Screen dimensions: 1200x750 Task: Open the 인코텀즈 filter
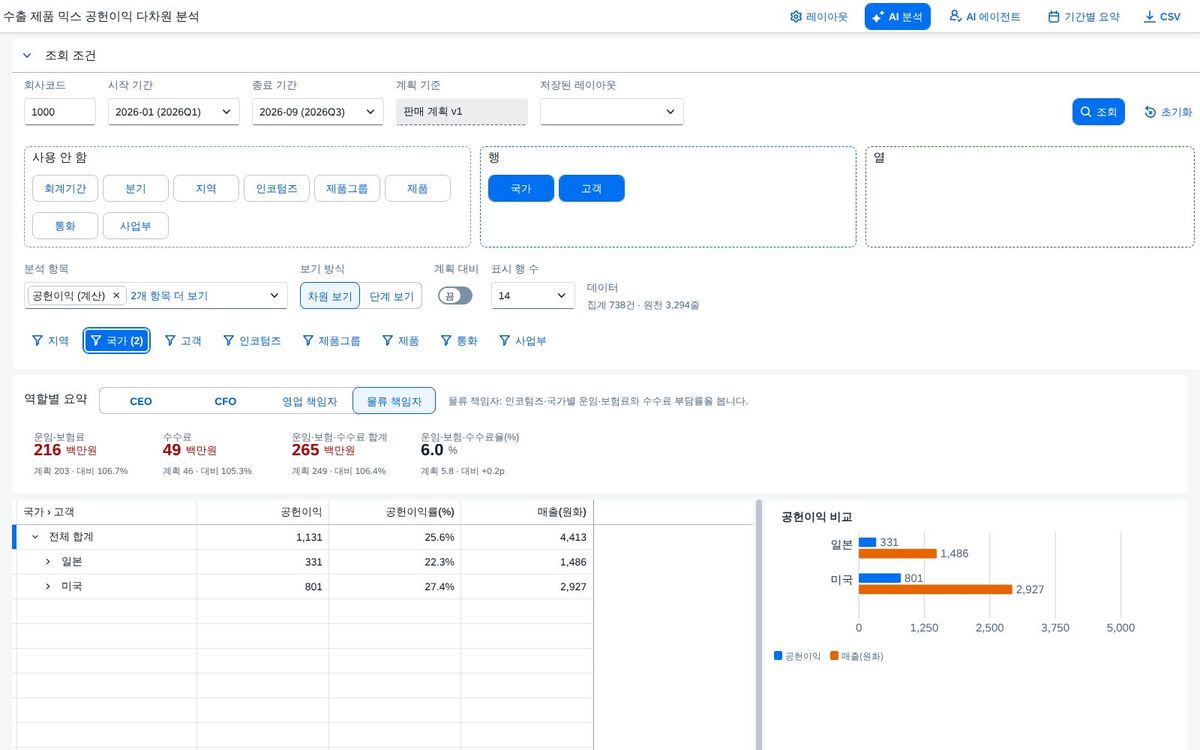tap(252, 341)
